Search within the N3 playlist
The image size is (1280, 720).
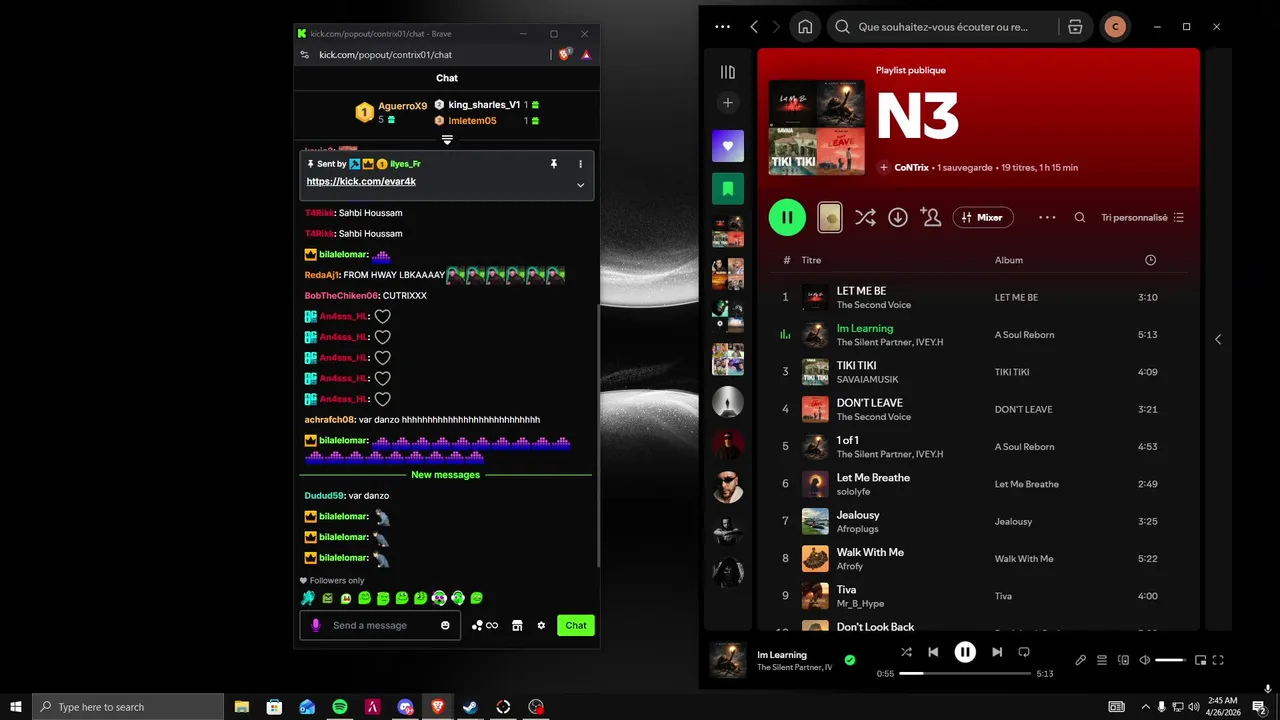pos(1080,217)
